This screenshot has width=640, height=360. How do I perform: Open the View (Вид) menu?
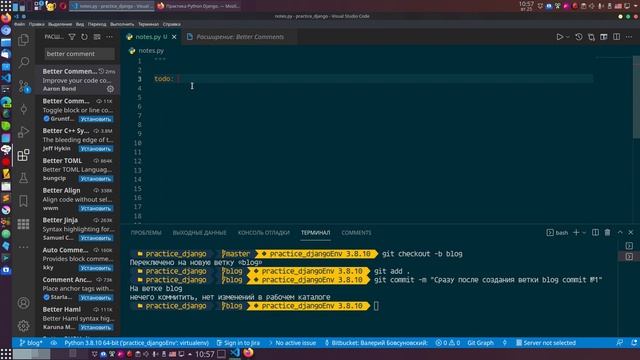point(80,24)
